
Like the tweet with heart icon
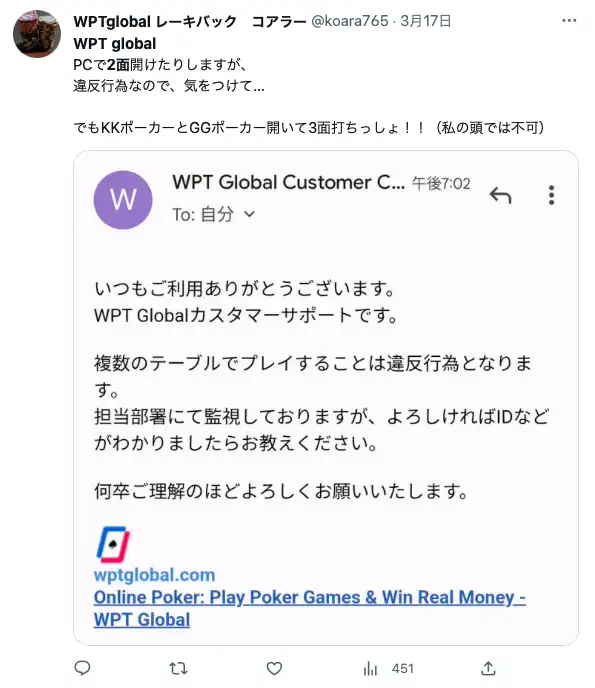[274, 668]
